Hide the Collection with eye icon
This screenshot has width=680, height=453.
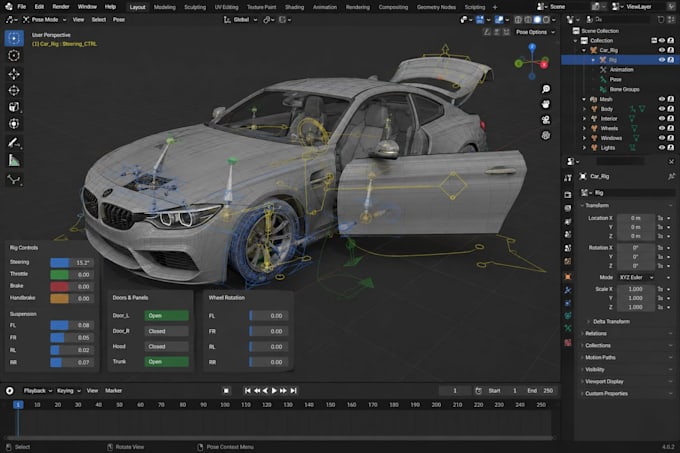(x=662, y=40)
